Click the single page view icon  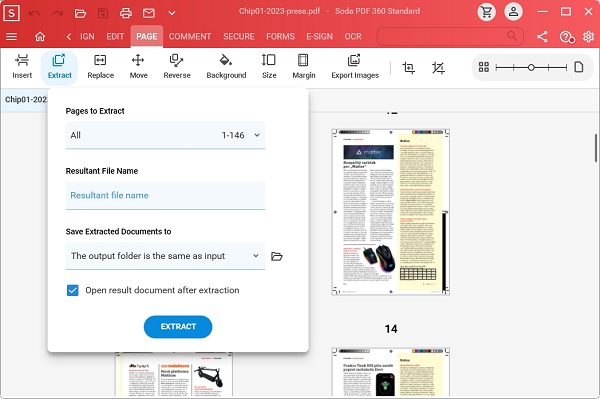tap(579, 67)
